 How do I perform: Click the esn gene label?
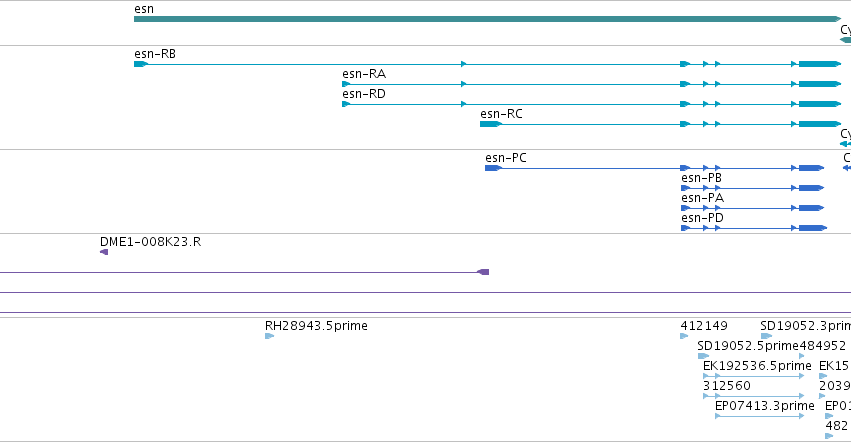pos(144,9)
